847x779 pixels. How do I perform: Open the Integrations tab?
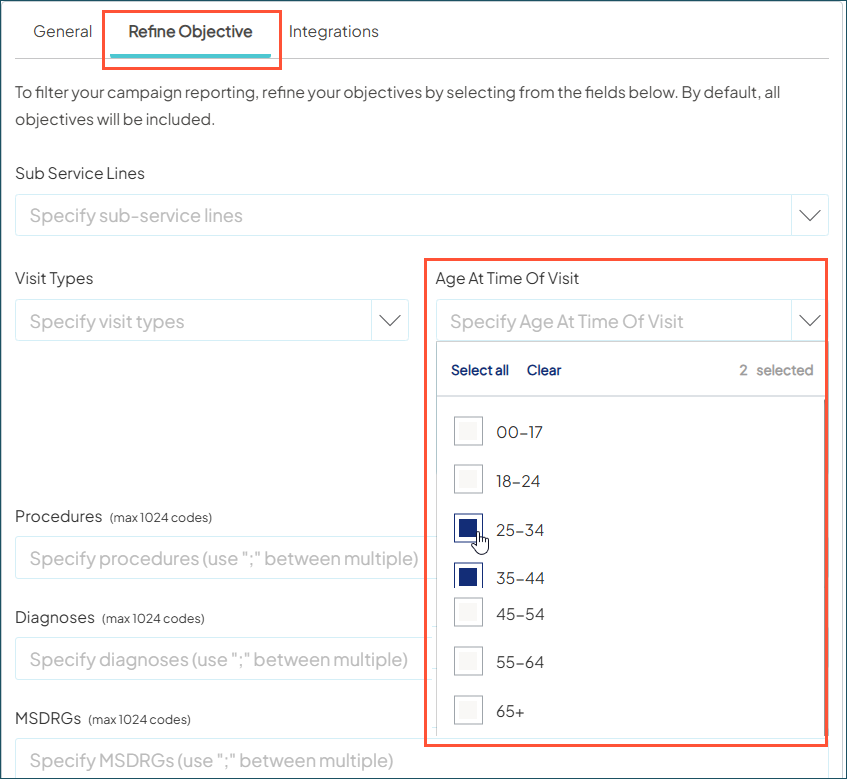pos(333,31)
